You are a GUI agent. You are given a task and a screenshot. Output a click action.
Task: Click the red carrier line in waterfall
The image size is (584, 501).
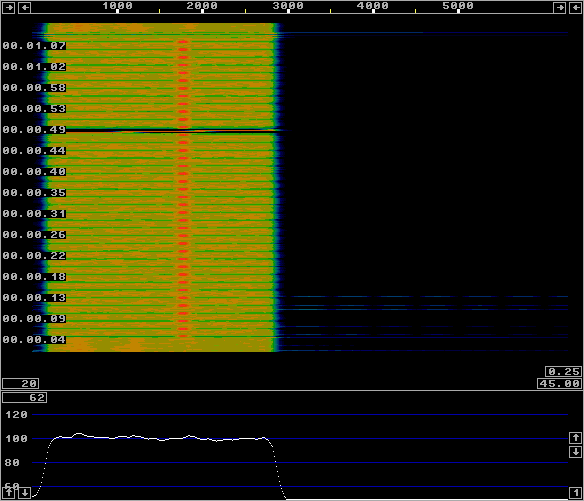coord(183,189)
